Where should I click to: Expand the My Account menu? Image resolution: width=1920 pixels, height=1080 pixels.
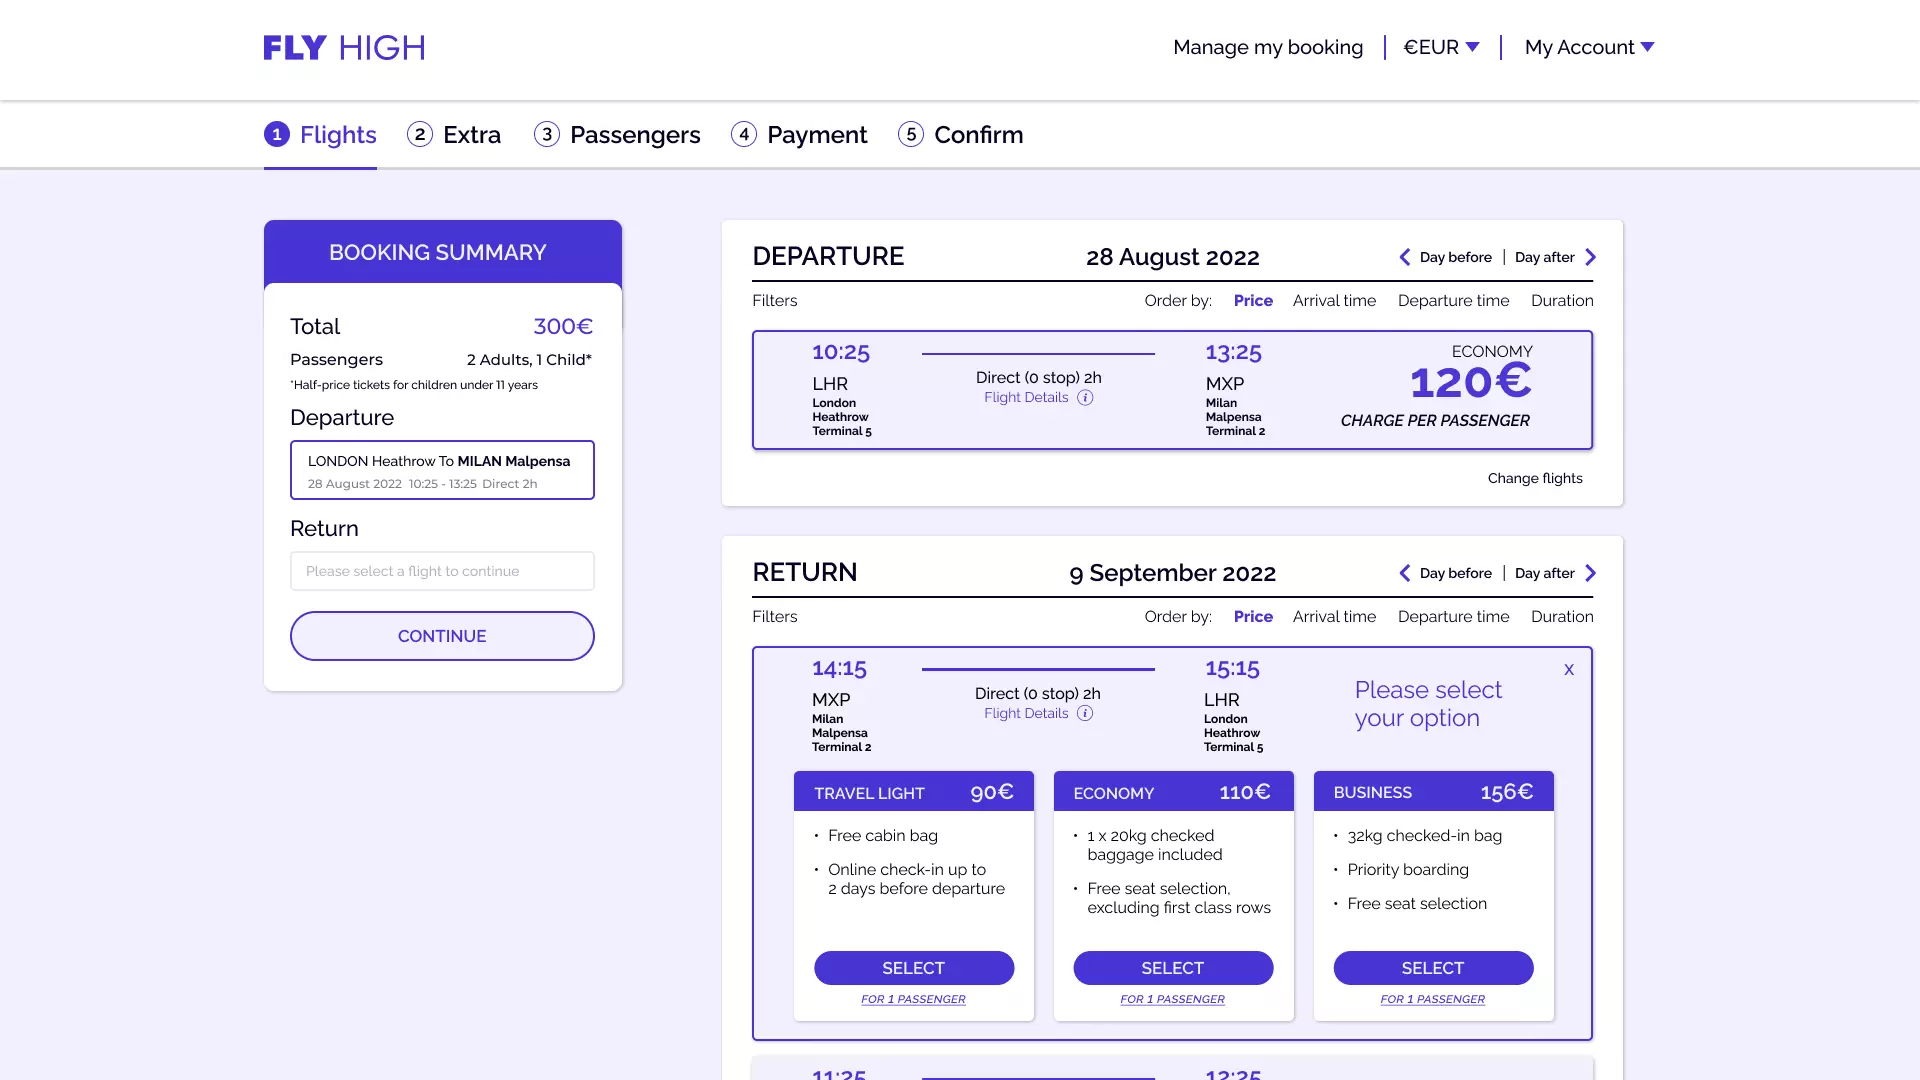pos(1589,47)
